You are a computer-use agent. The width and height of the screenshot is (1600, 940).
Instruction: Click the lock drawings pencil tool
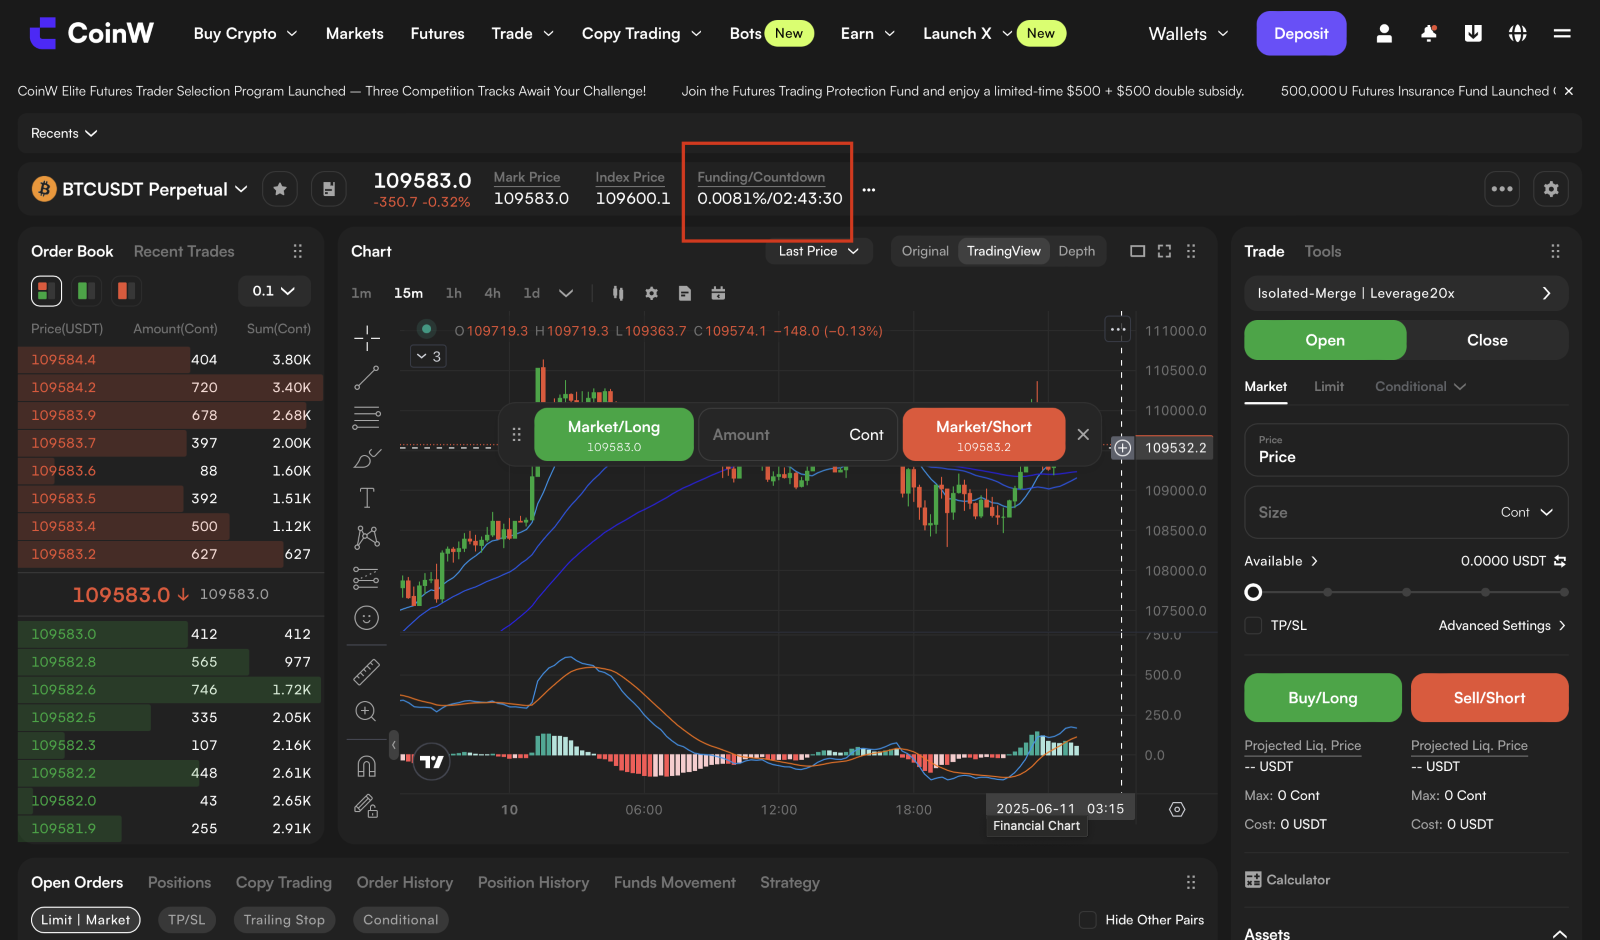[366, 806]
